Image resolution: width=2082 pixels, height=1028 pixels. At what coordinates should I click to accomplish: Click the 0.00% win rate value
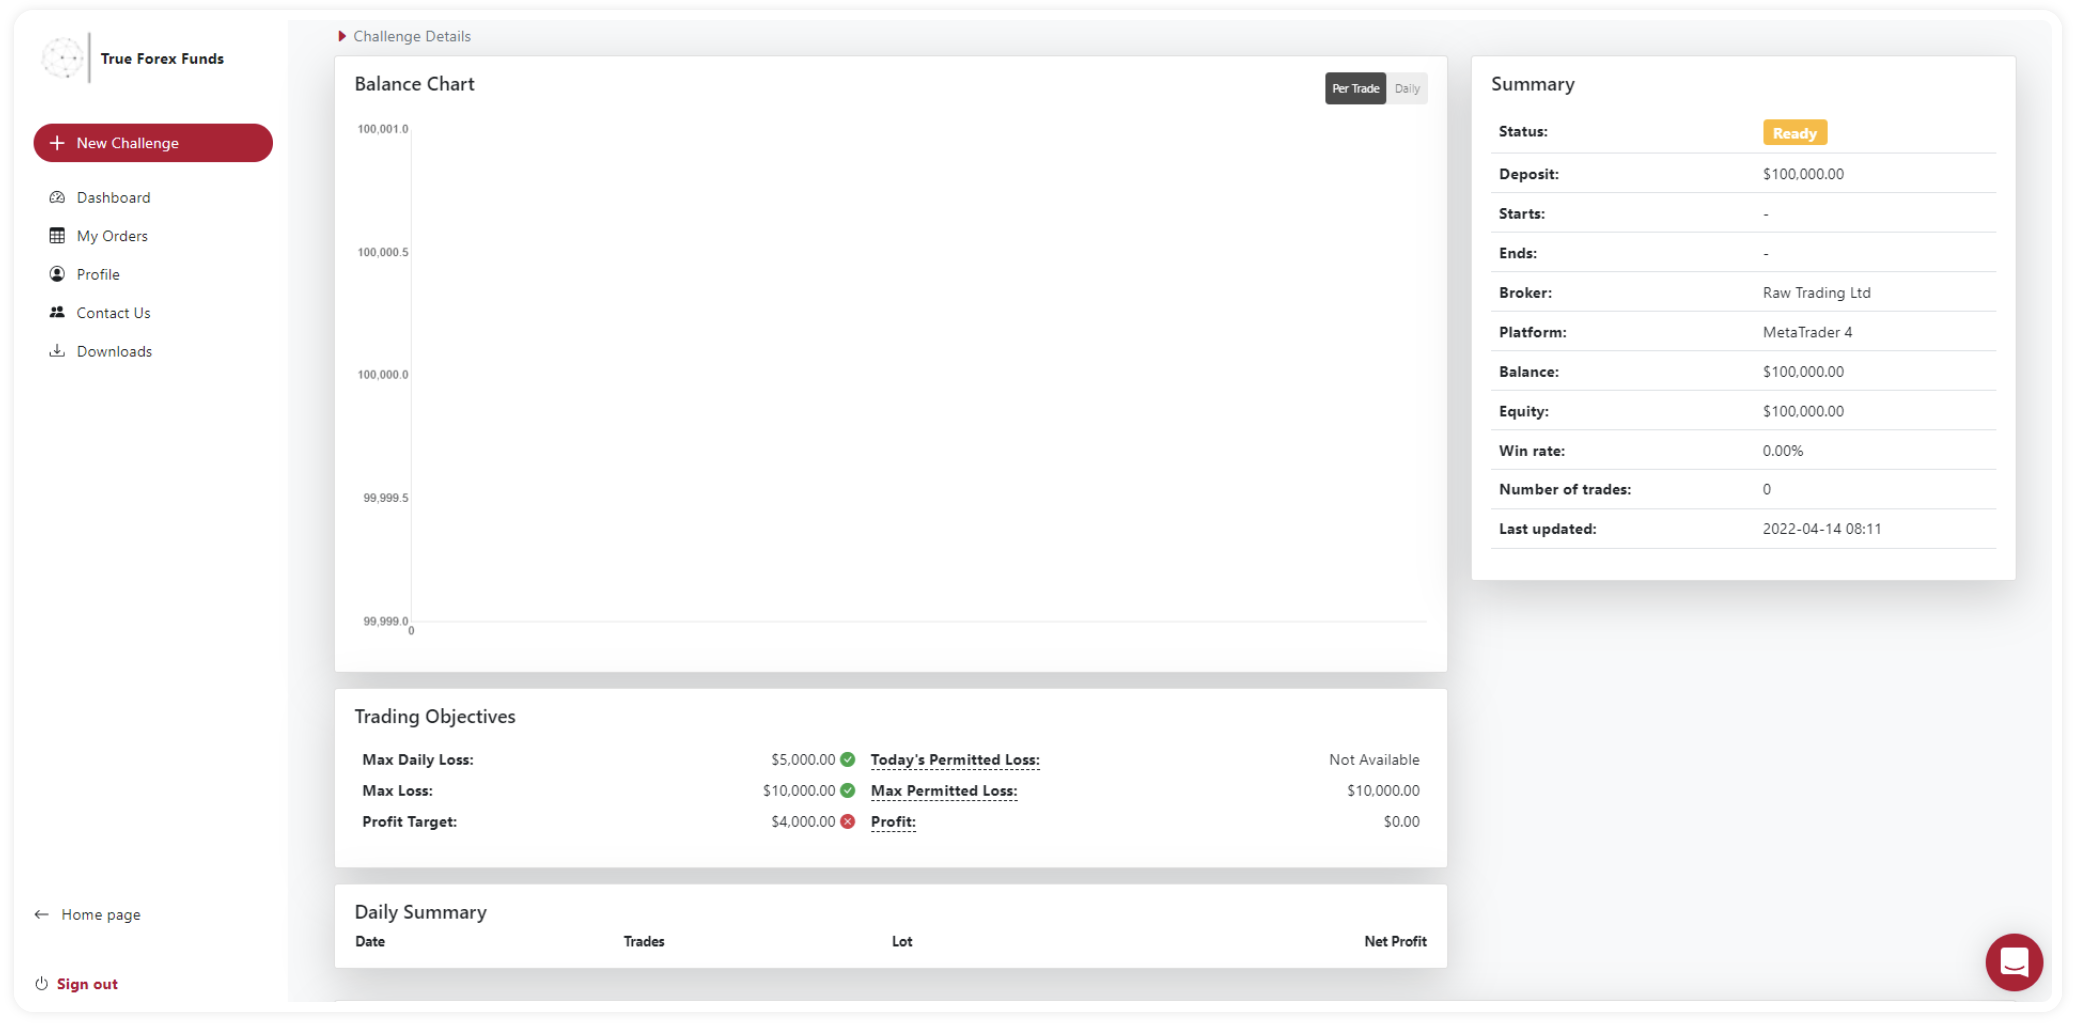point(1783,451)
